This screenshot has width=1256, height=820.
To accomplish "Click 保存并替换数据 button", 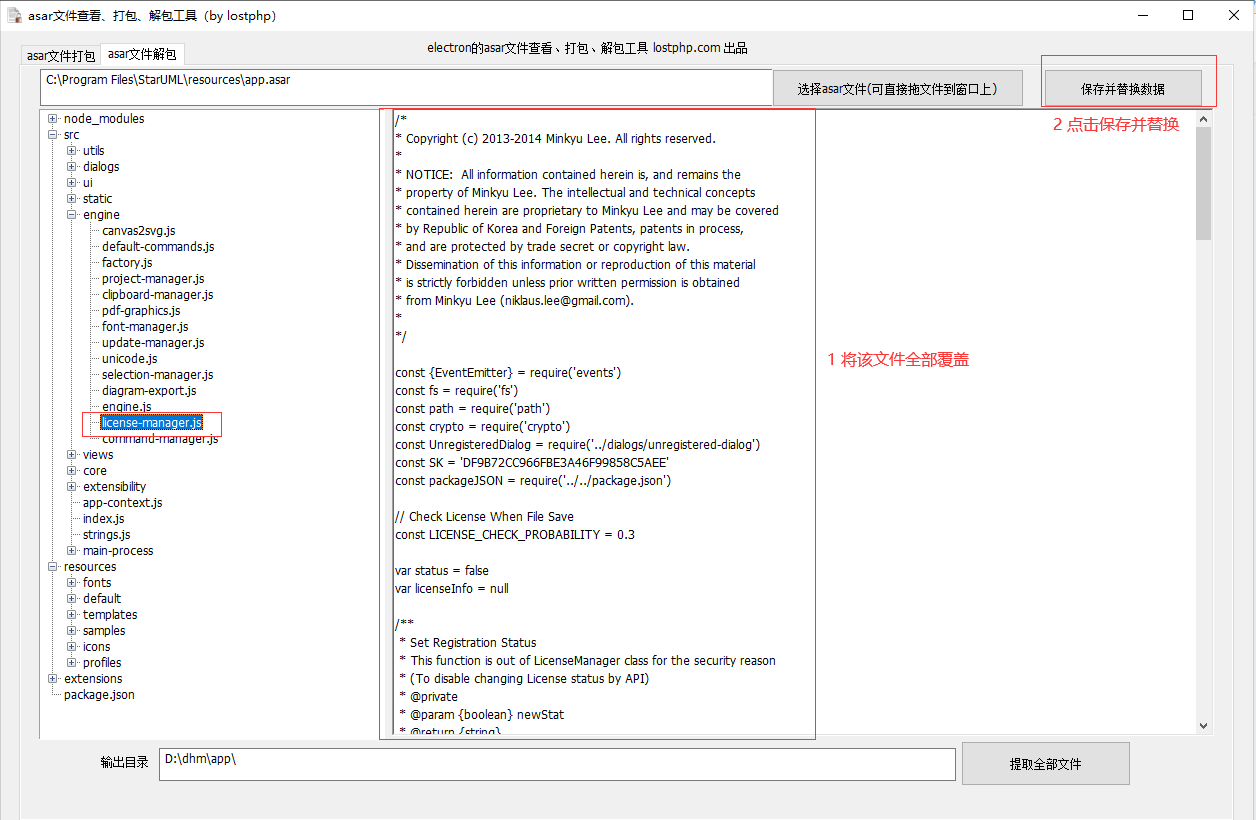I will 1128,87.
